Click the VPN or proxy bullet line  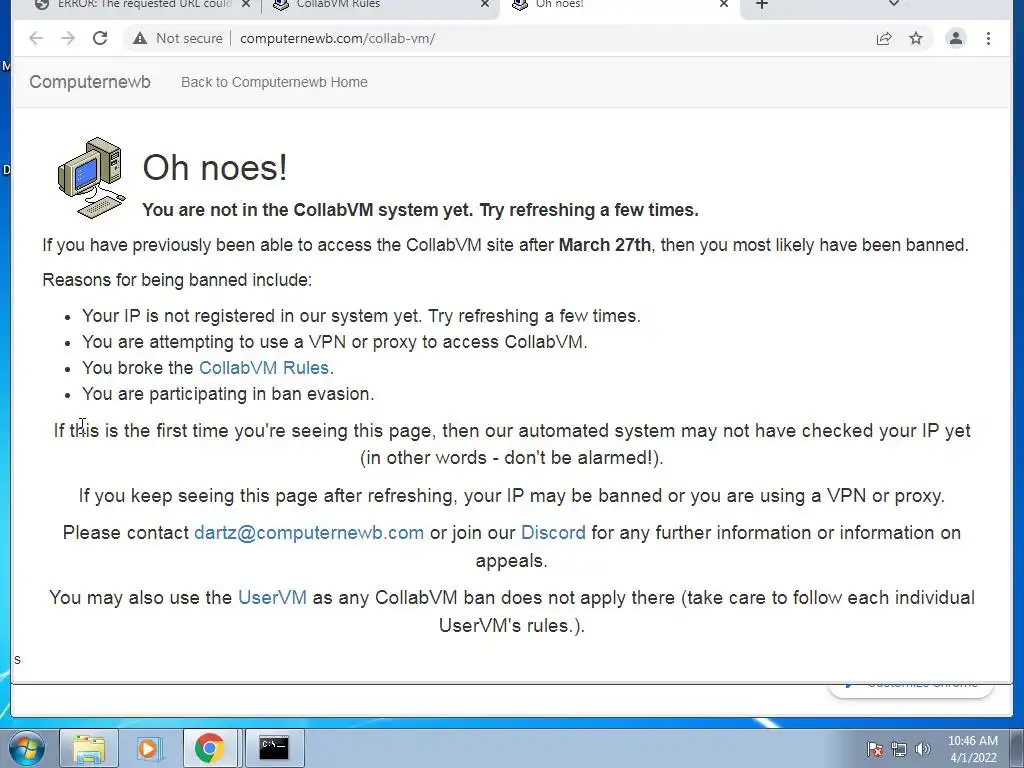coord(334,342)
